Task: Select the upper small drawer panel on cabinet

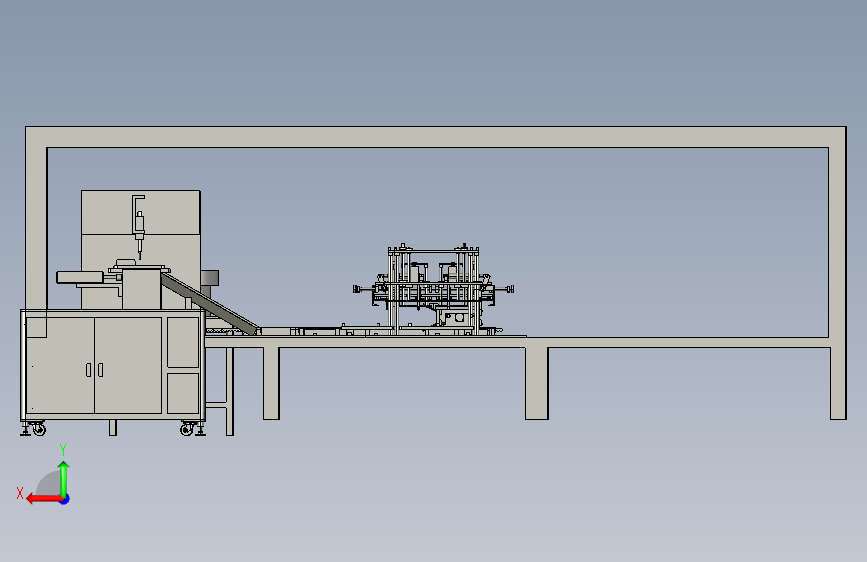Action: point(183,342)
